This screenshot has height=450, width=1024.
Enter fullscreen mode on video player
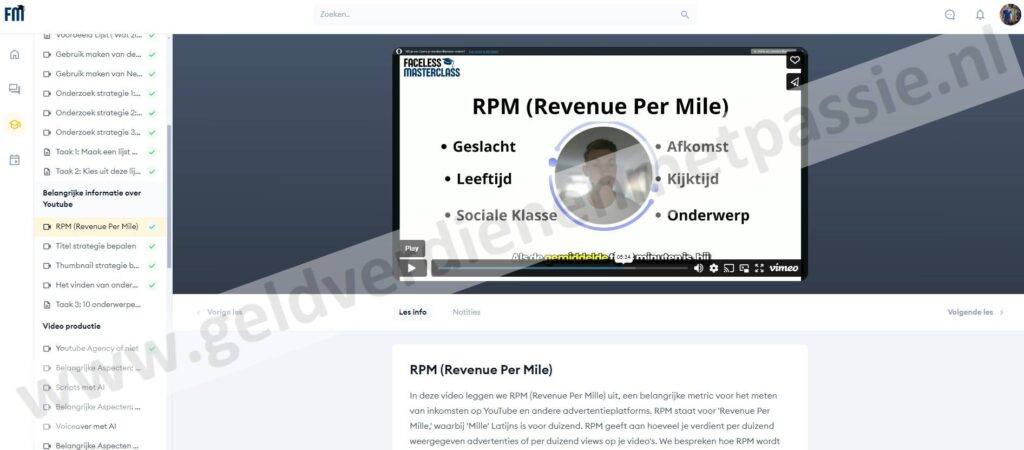coord(759,268)
